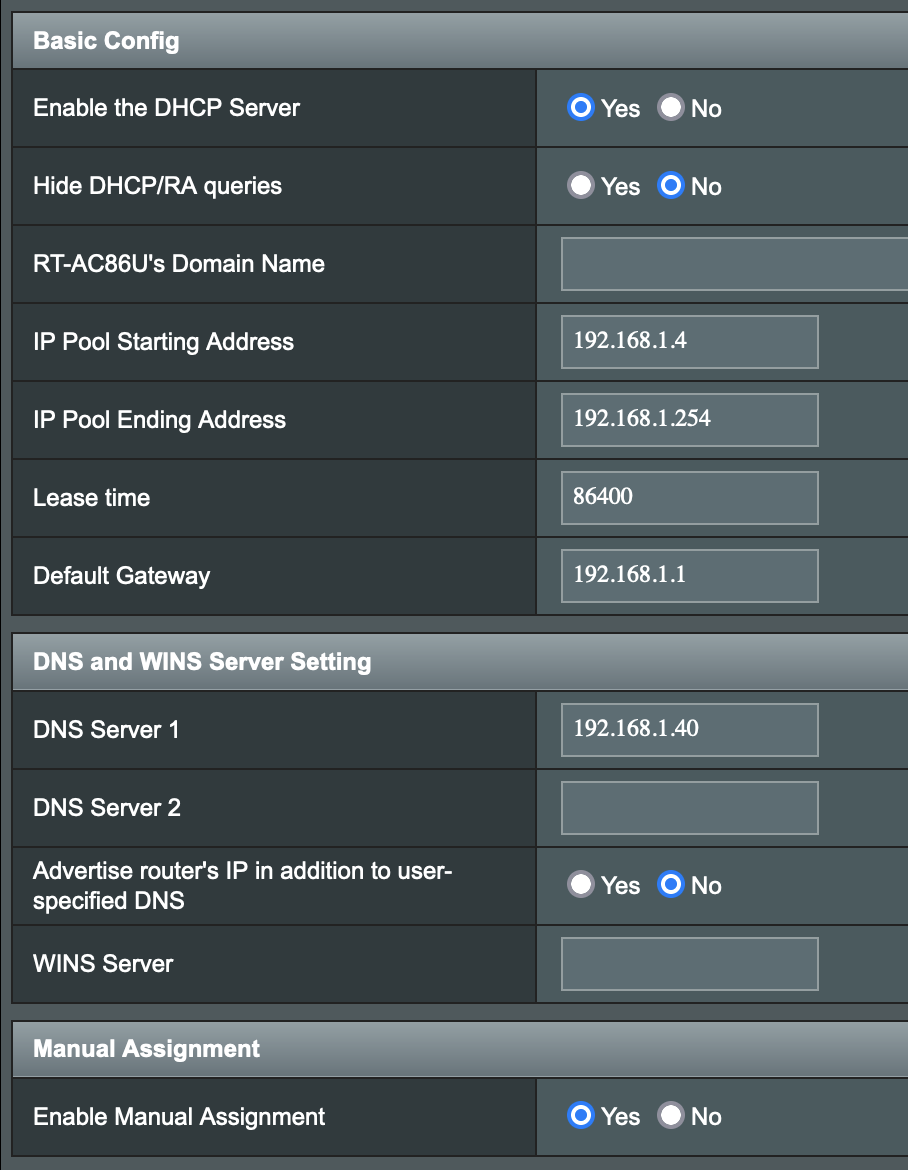
Task: Click the Basic Config section header
Action: tap(106, 41)
